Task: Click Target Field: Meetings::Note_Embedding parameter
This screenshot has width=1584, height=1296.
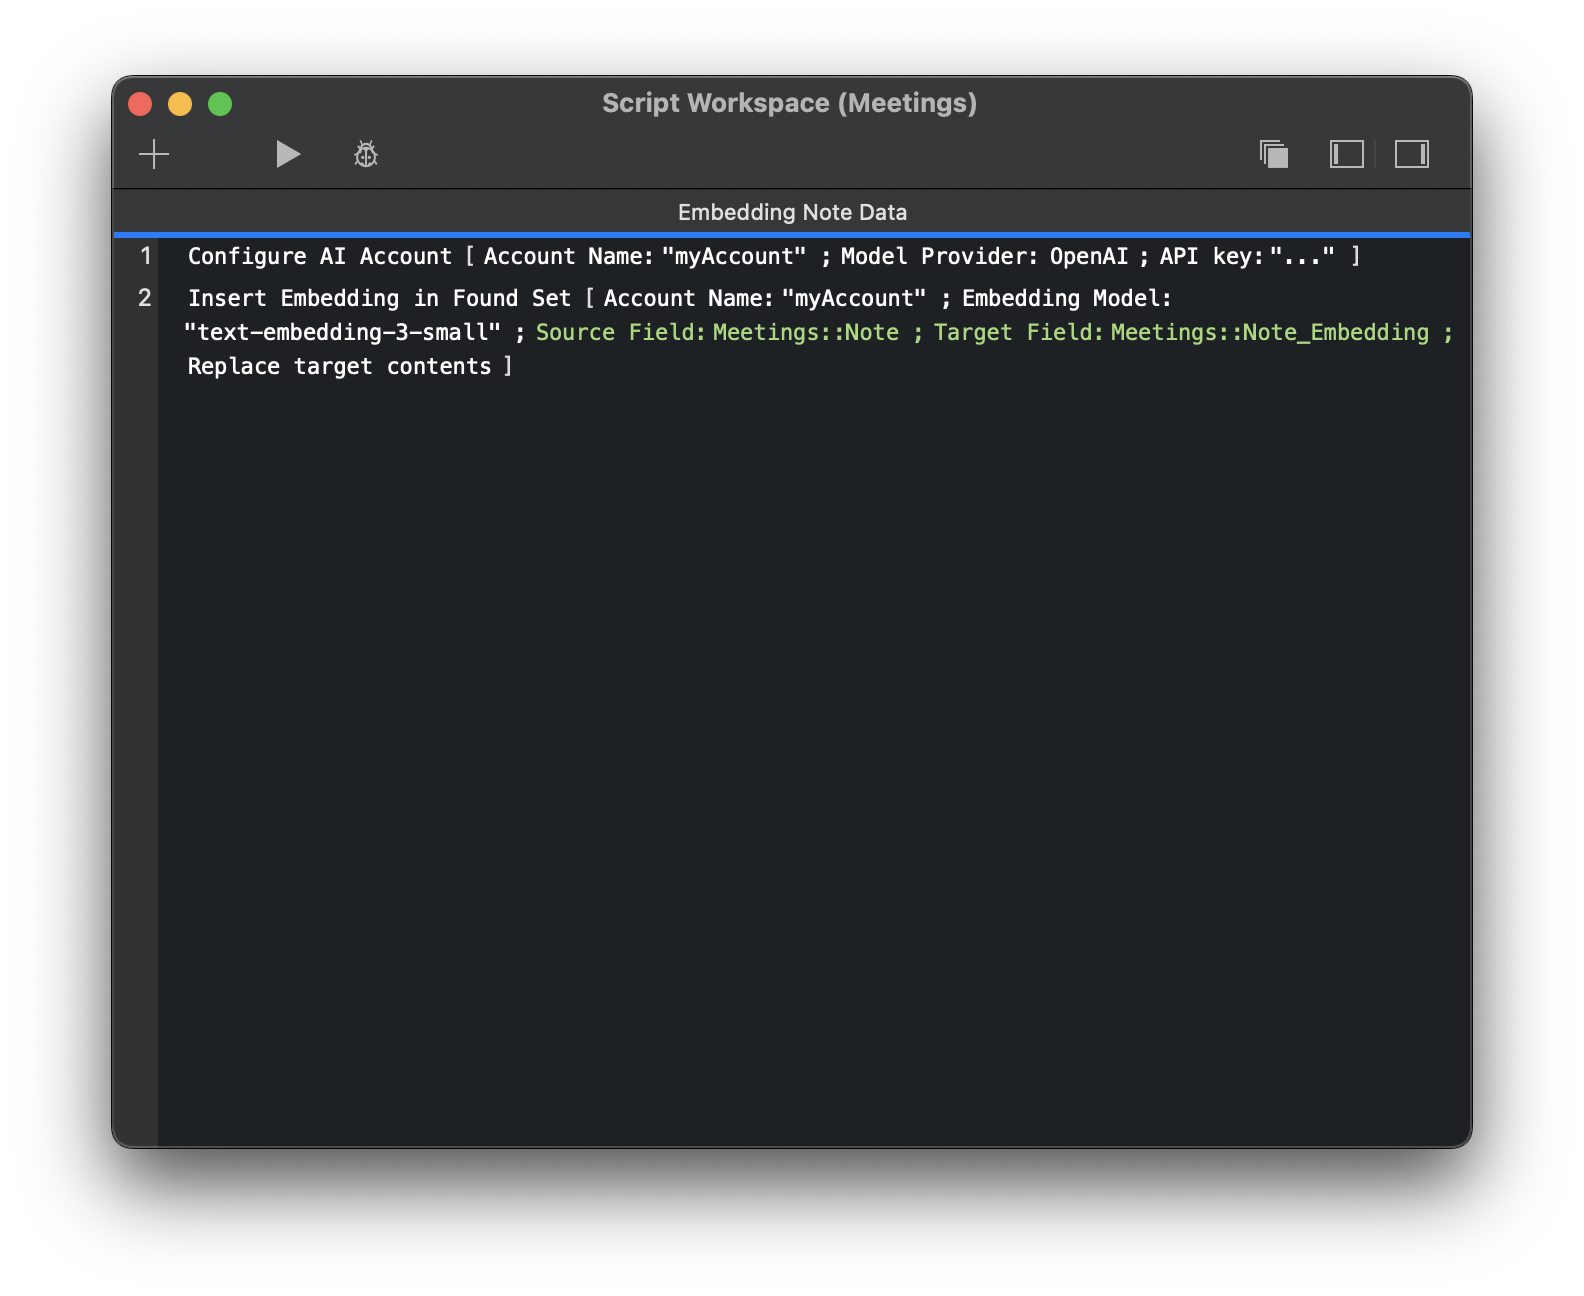Action: (x=1181, y=332)
